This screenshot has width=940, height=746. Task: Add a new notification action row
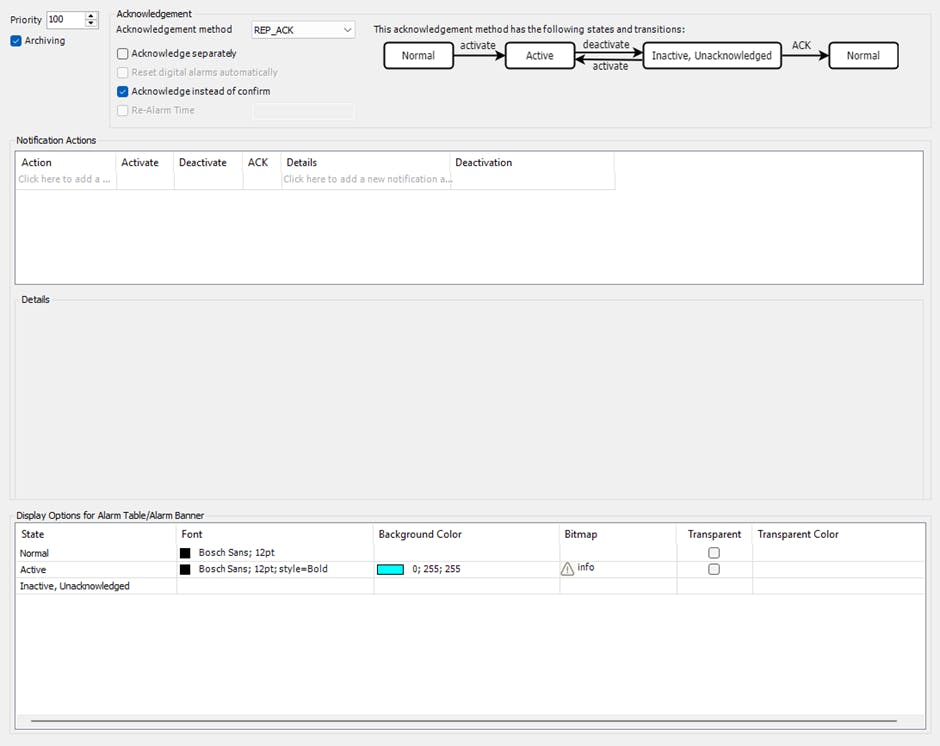click(x=66, y=180)
